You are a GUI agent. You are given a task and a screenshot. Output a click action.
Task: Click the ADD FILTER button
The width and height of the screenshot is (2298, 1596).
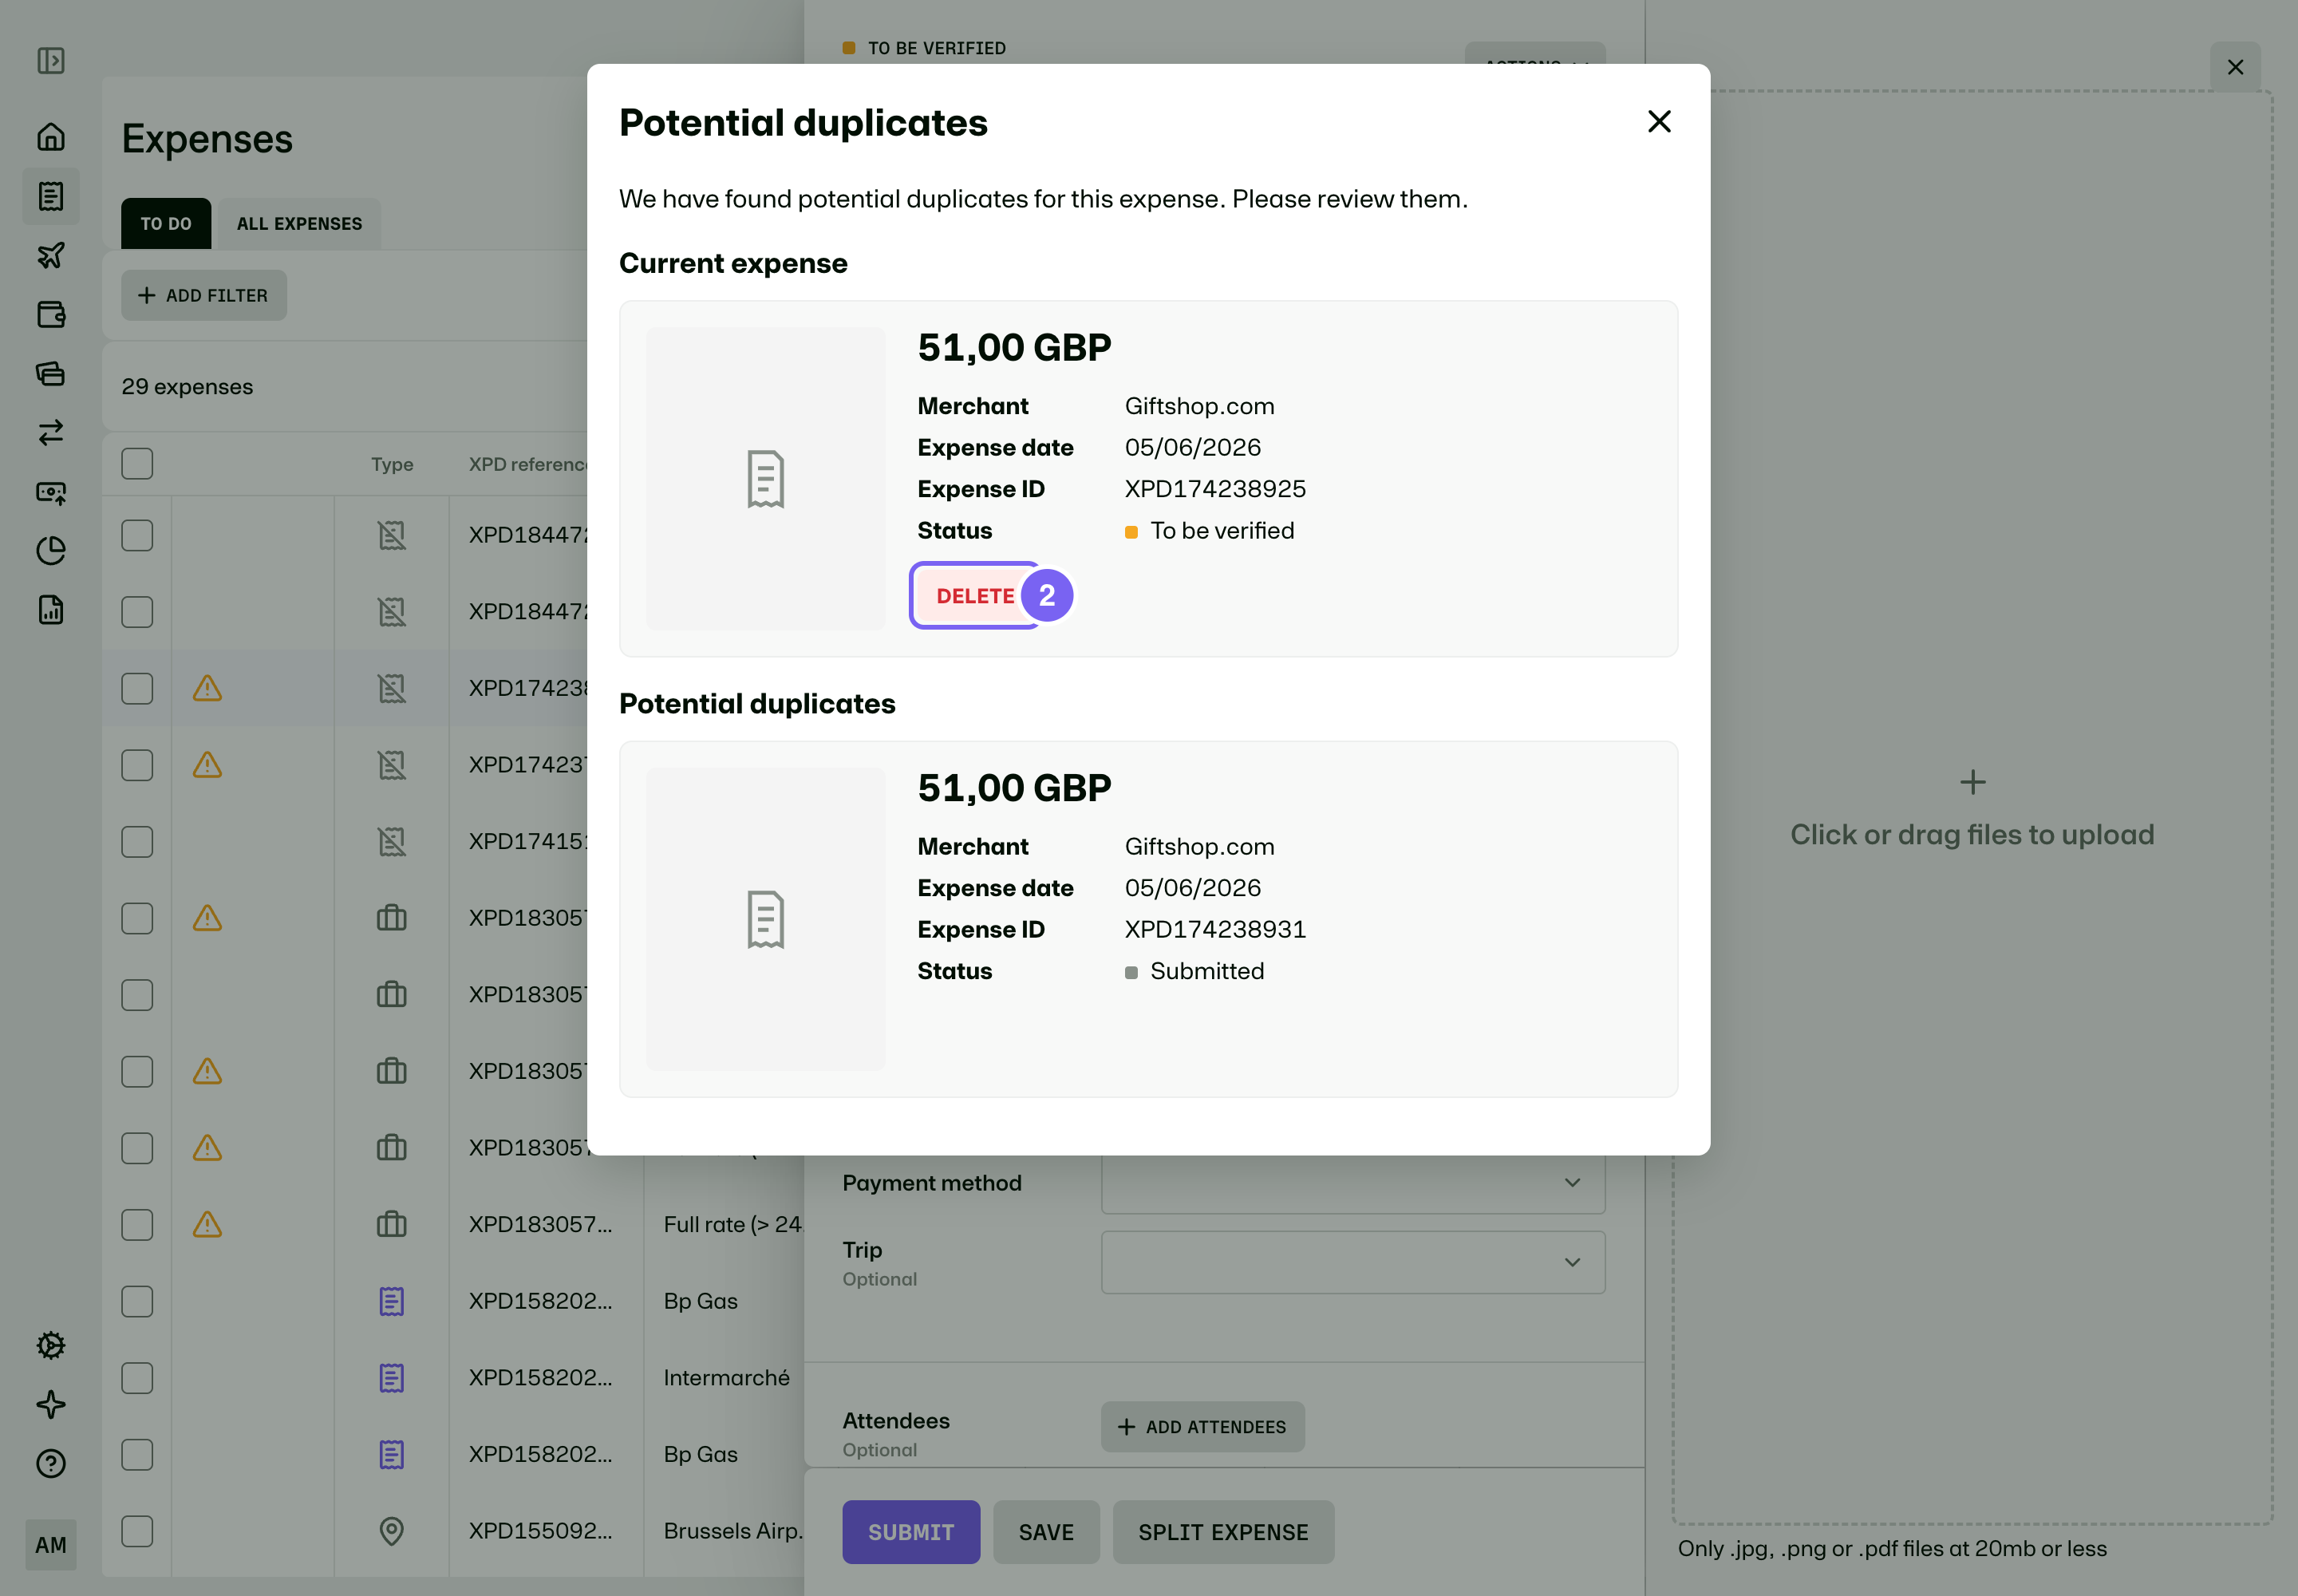(x=204, y=295)
